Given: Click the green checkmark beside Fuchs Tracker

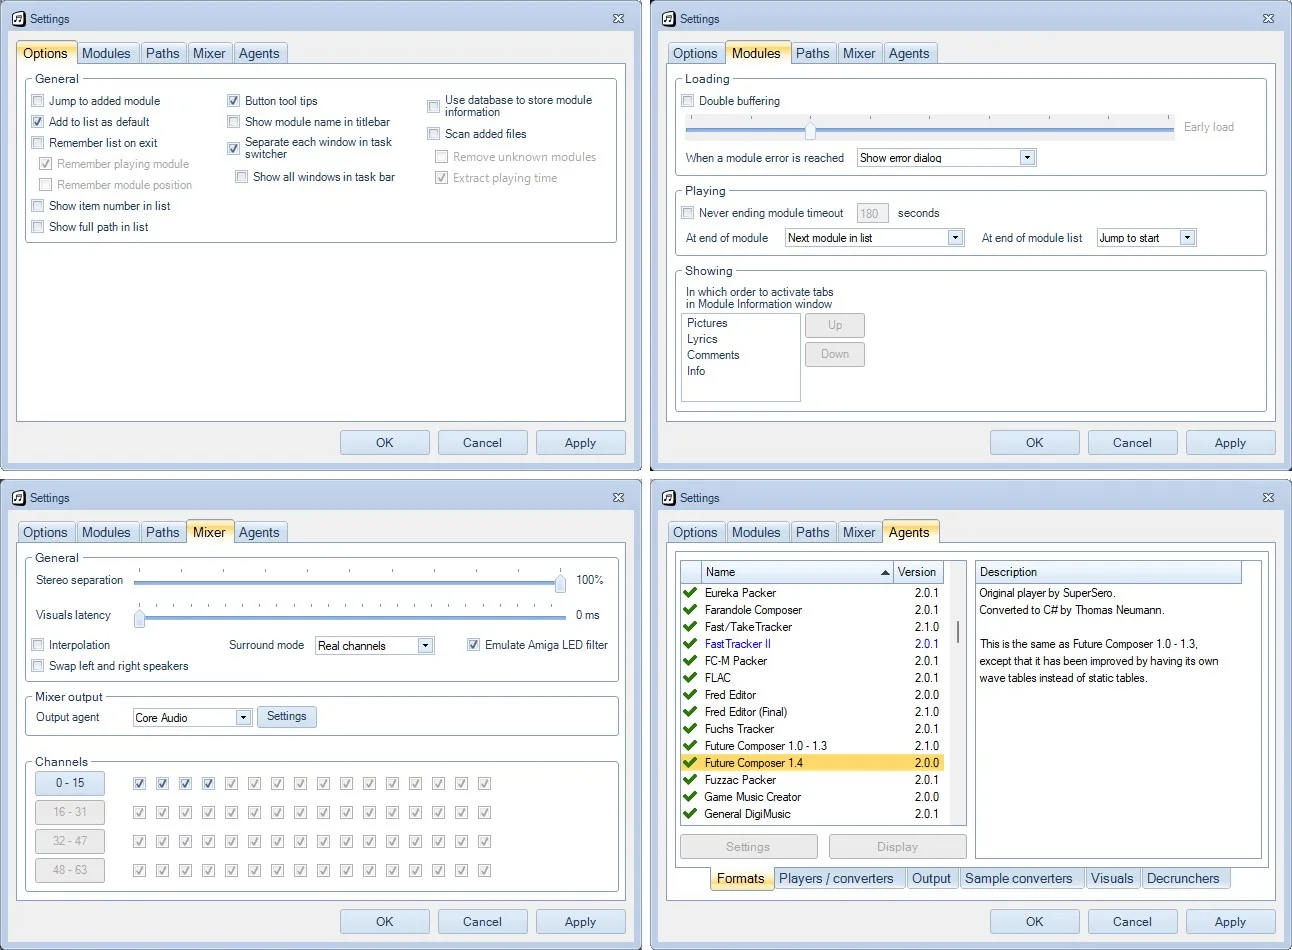Looking at the screenshot, I should [690, 729].
